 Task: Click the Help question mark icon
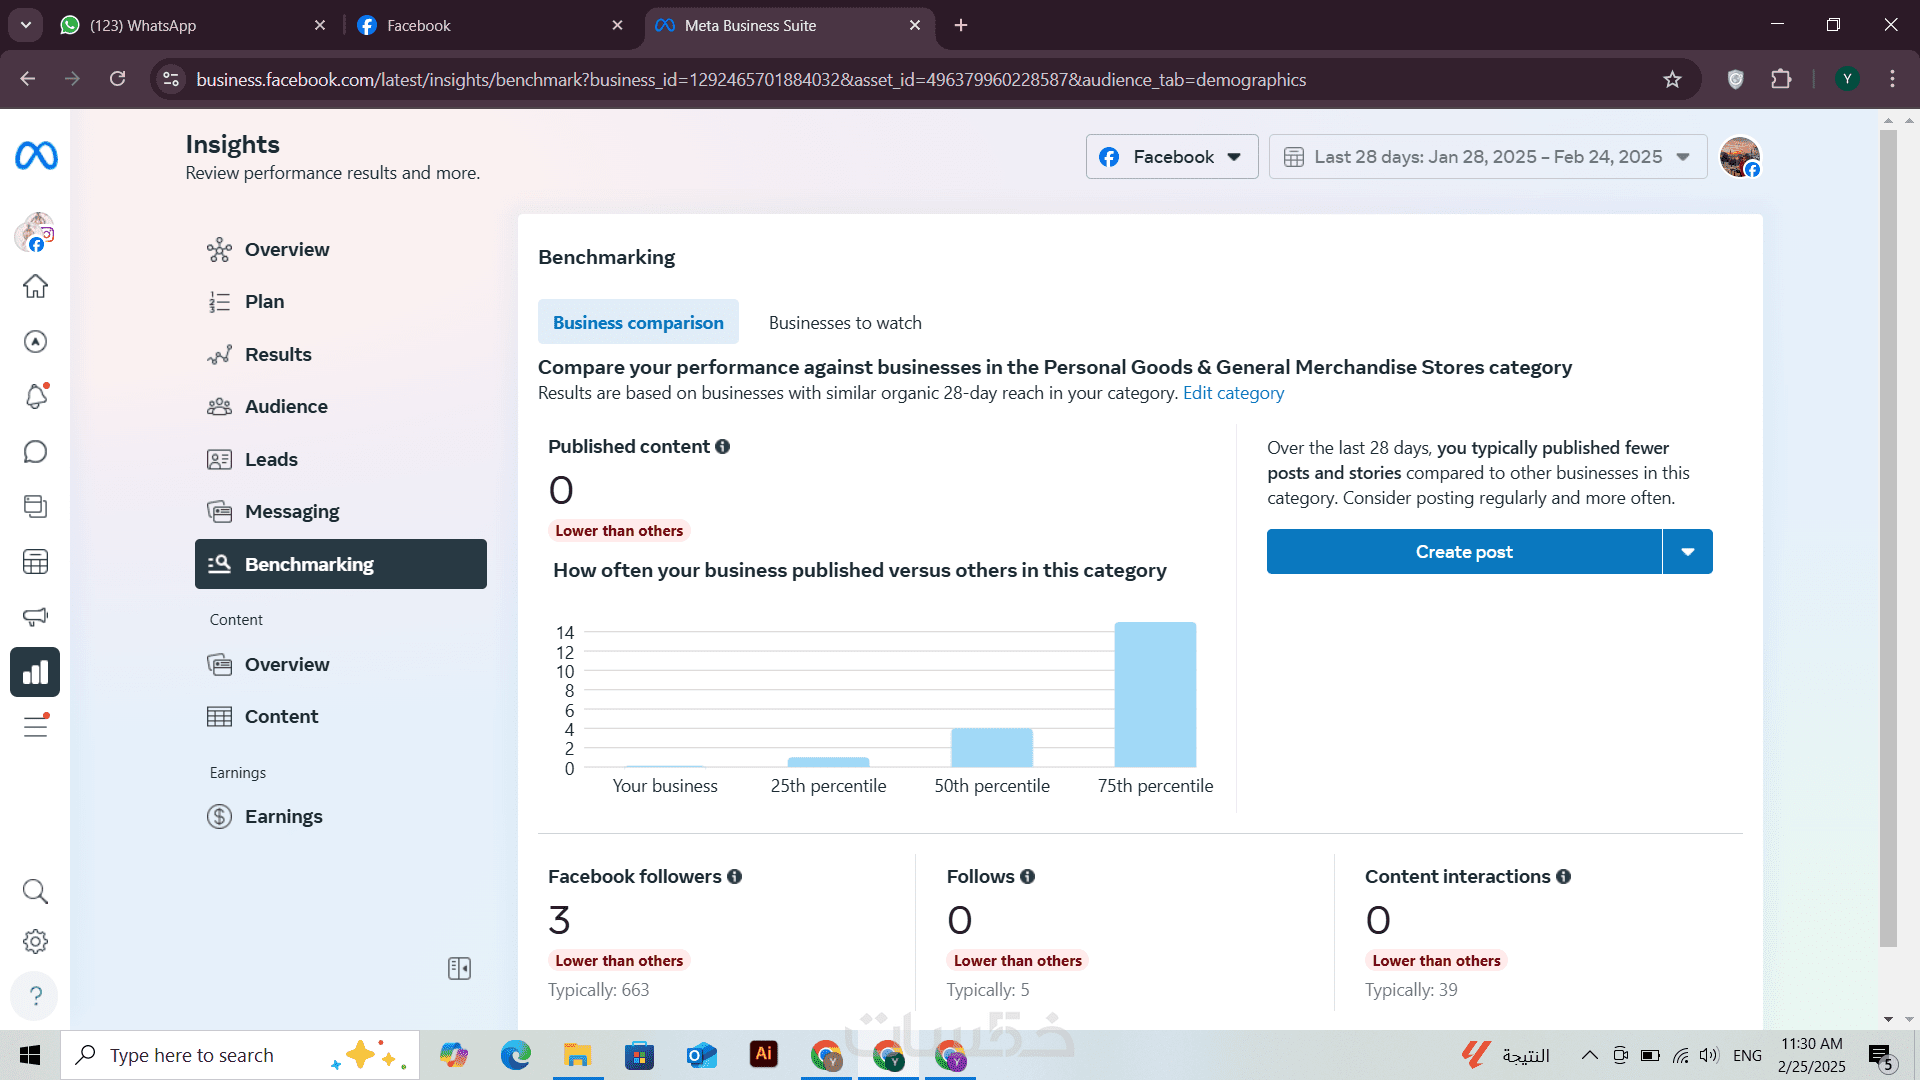(x=35, y=995)
